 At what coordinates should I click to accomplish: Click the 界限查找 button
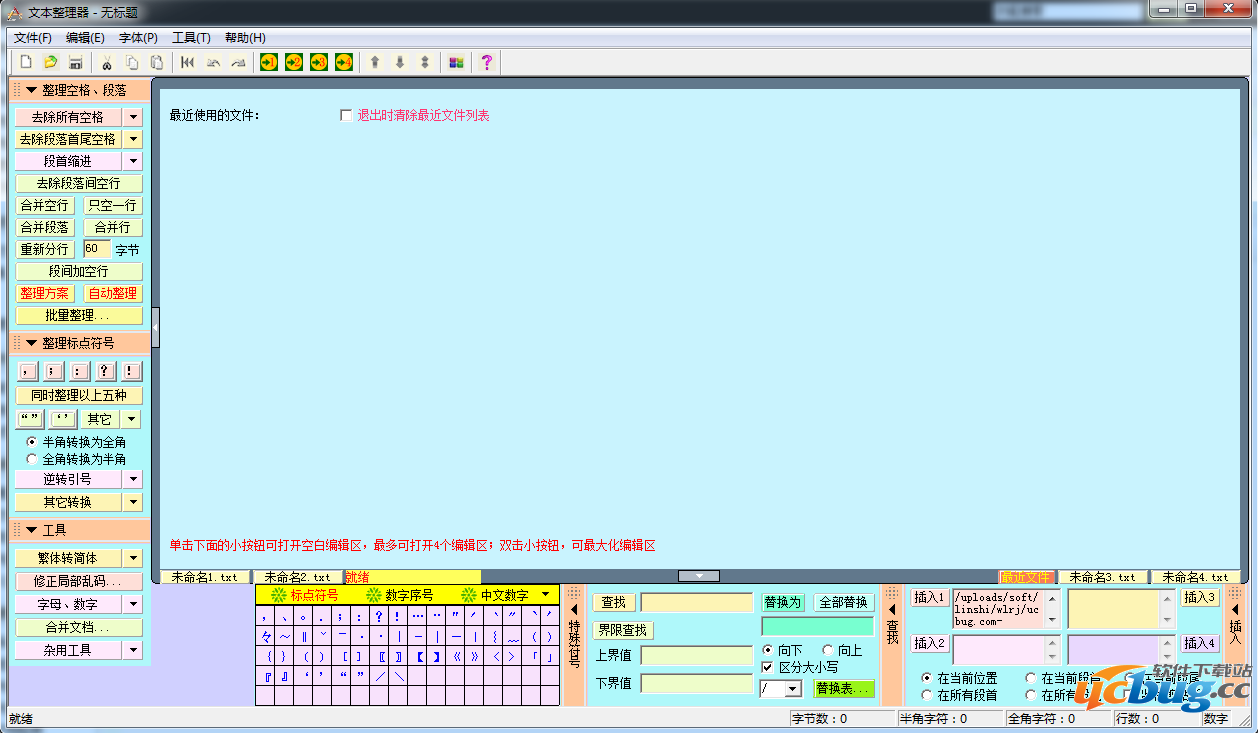point(623,631)
